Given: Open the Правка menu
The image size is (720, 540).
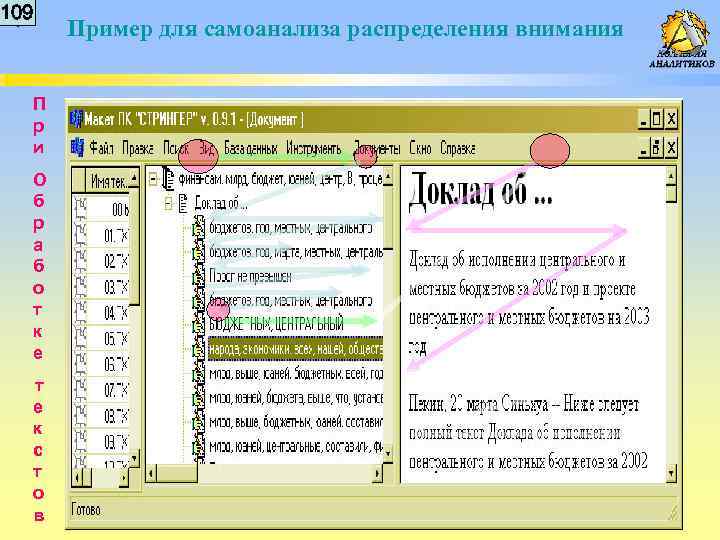Looking at the screenshot, I should pyautogui.click(x=138, y=148).
